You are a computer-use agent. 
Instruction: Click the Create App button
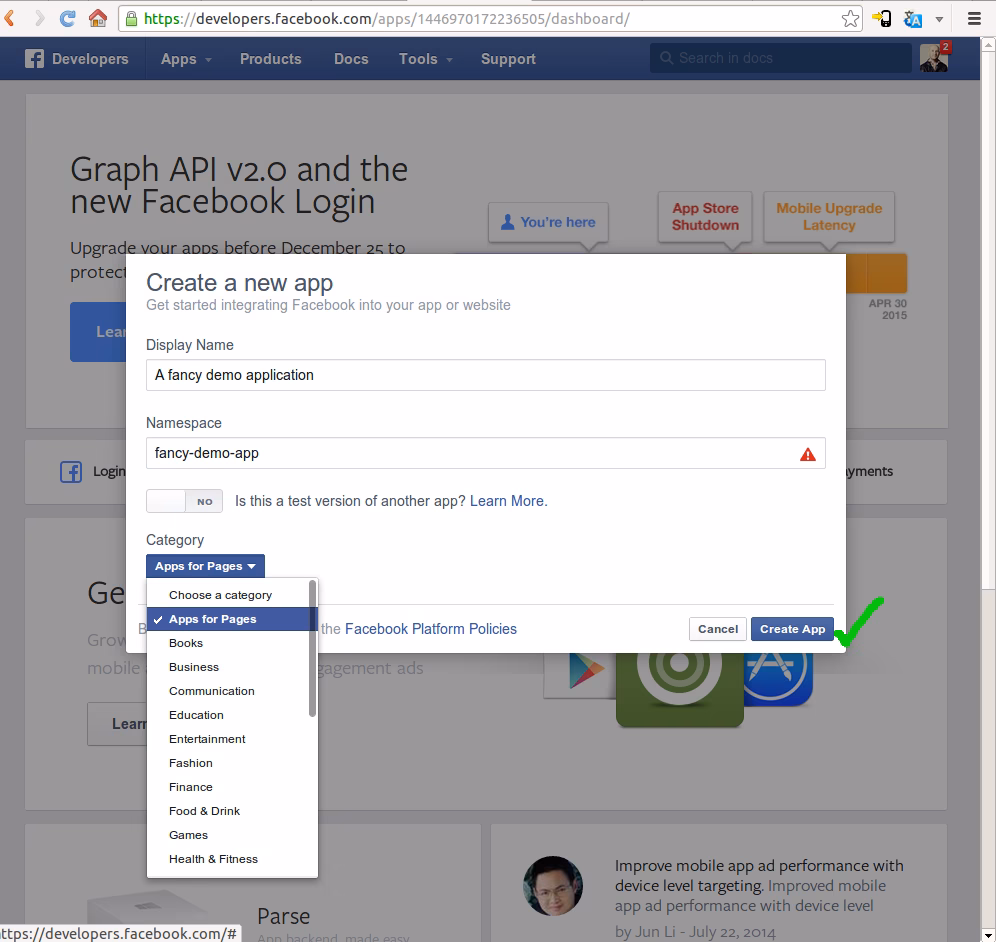[792, 629]
